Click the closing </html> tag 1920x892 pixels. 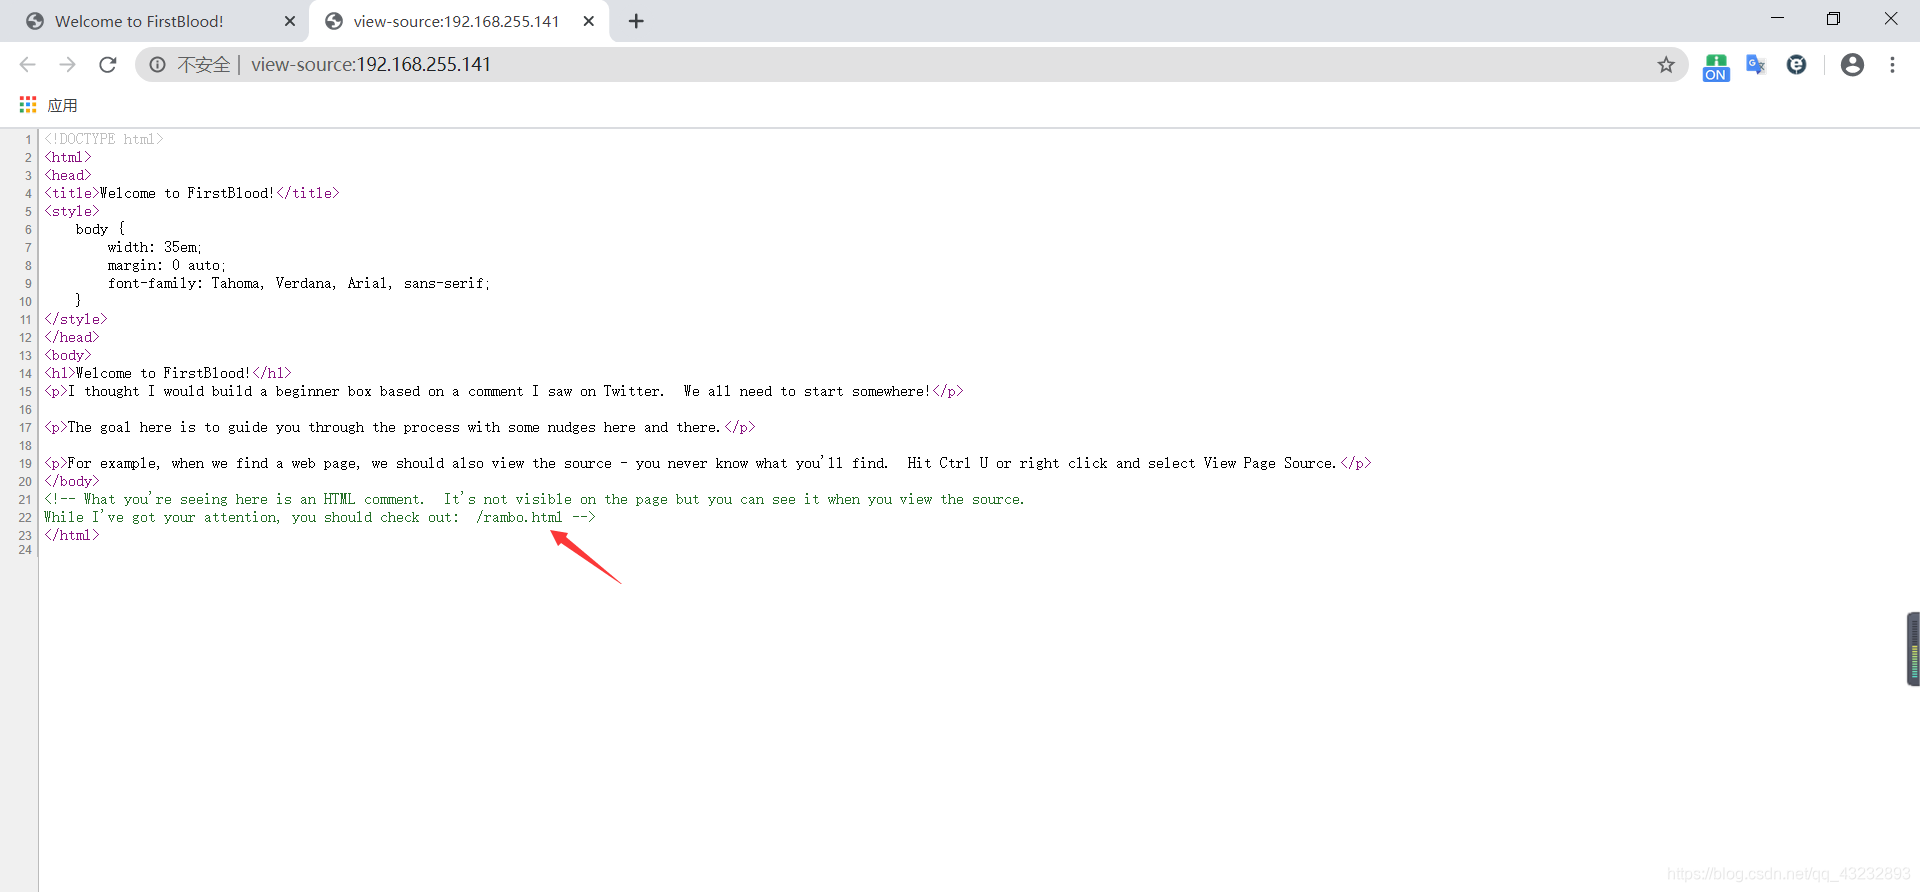click(x=72, y=535)
